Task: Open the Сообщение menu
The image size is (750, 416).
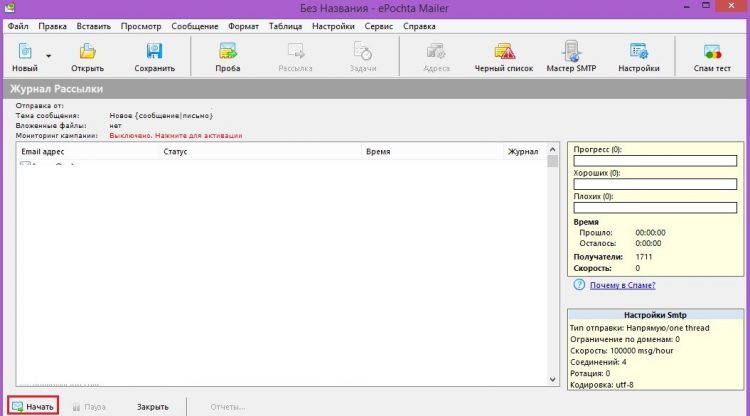Action: point(195,26)
